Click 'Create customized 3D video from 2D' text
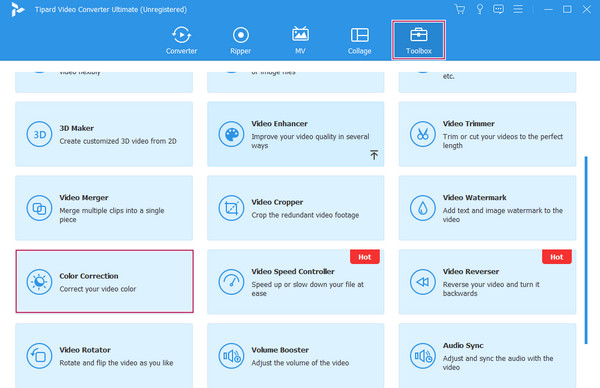The height and width of the screenshot is (388, 600). [118, 141]
